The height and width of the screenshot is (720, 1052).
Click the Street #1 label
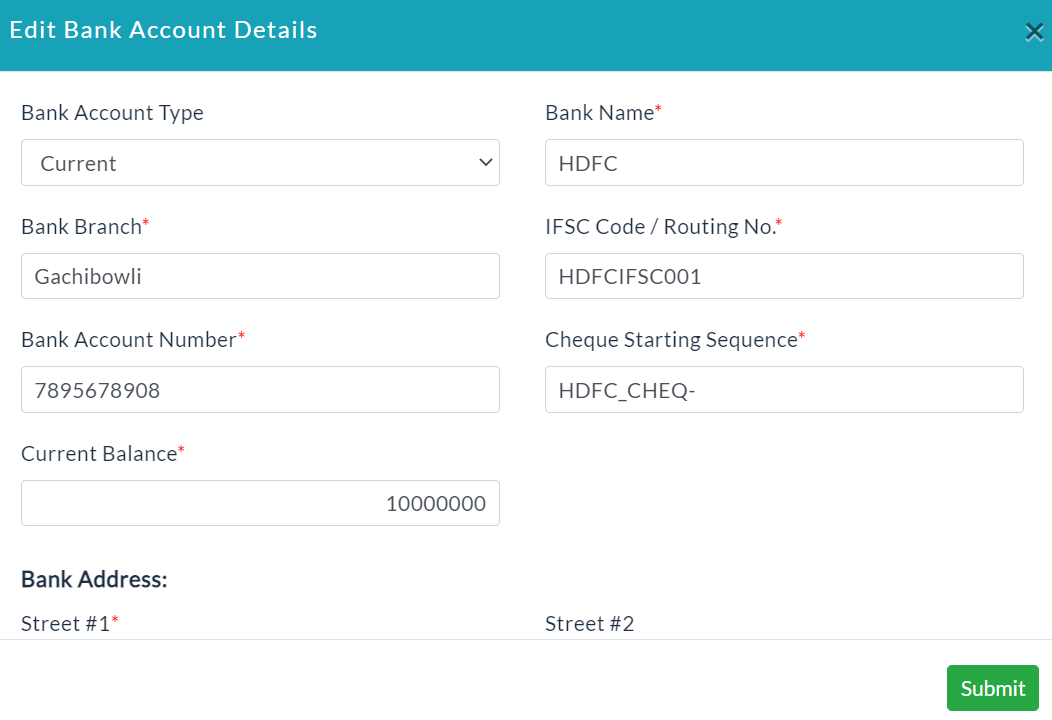[x=66, y=623]
